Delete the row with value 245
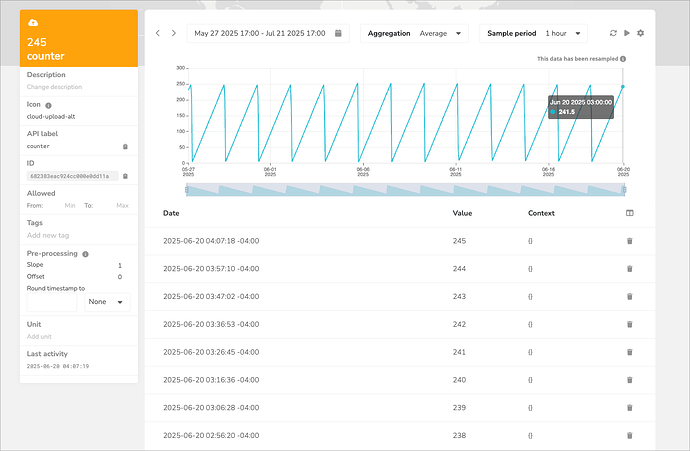Image resolution: width=690 pixels, height=451 pixels. [x=630, y=241]
